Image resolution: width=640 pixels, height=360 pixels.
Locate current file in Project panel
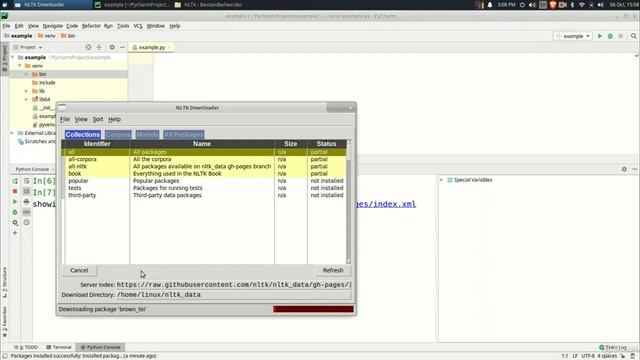88,47
